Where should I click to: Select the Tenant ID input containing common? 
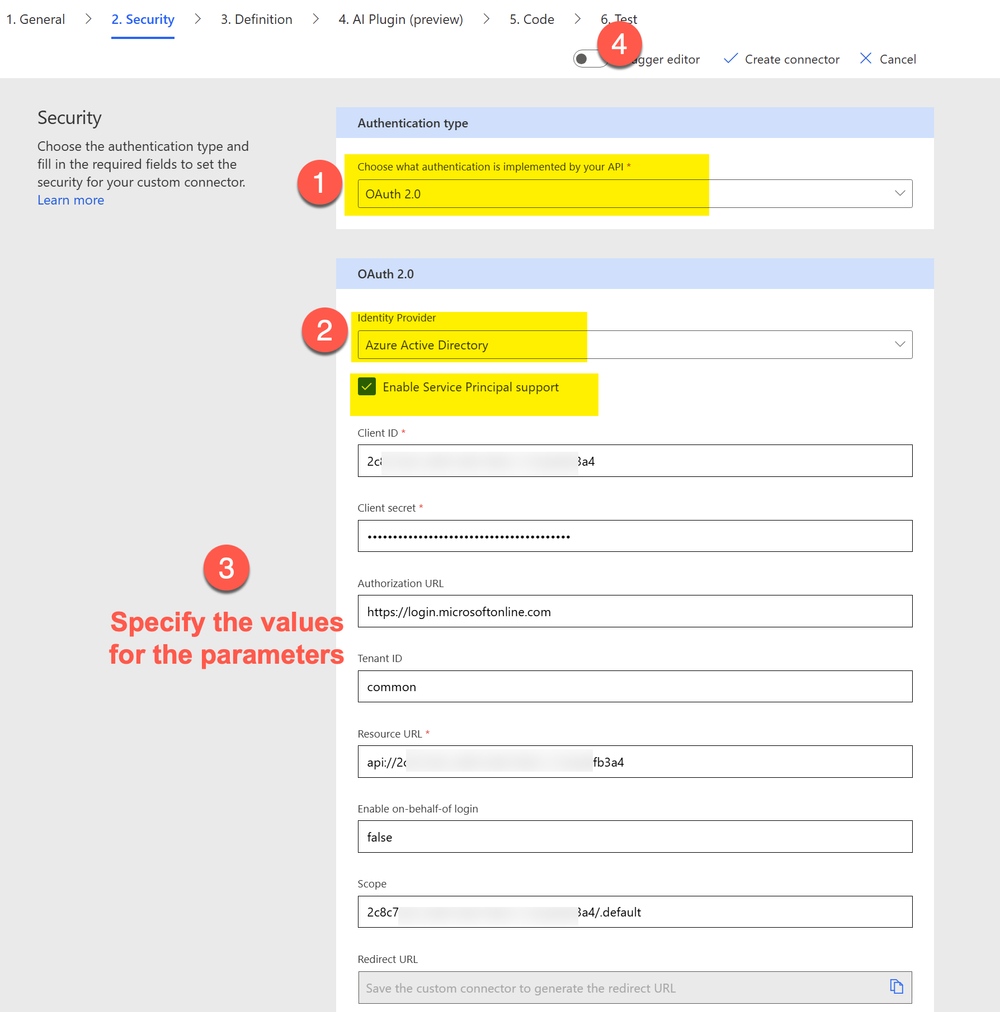pos(635,686)
